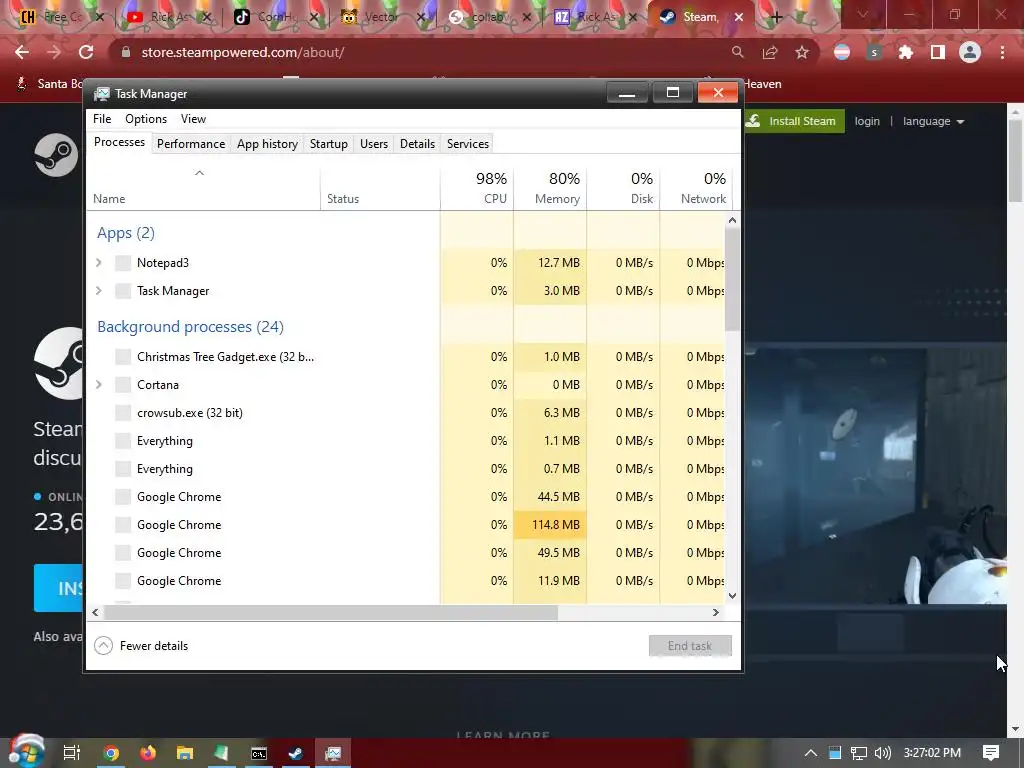Image resolution: width=1024 pixels, height=768 pixels.
Task: Open Chrome three-dot menu
Action: tap(1002, 52)
